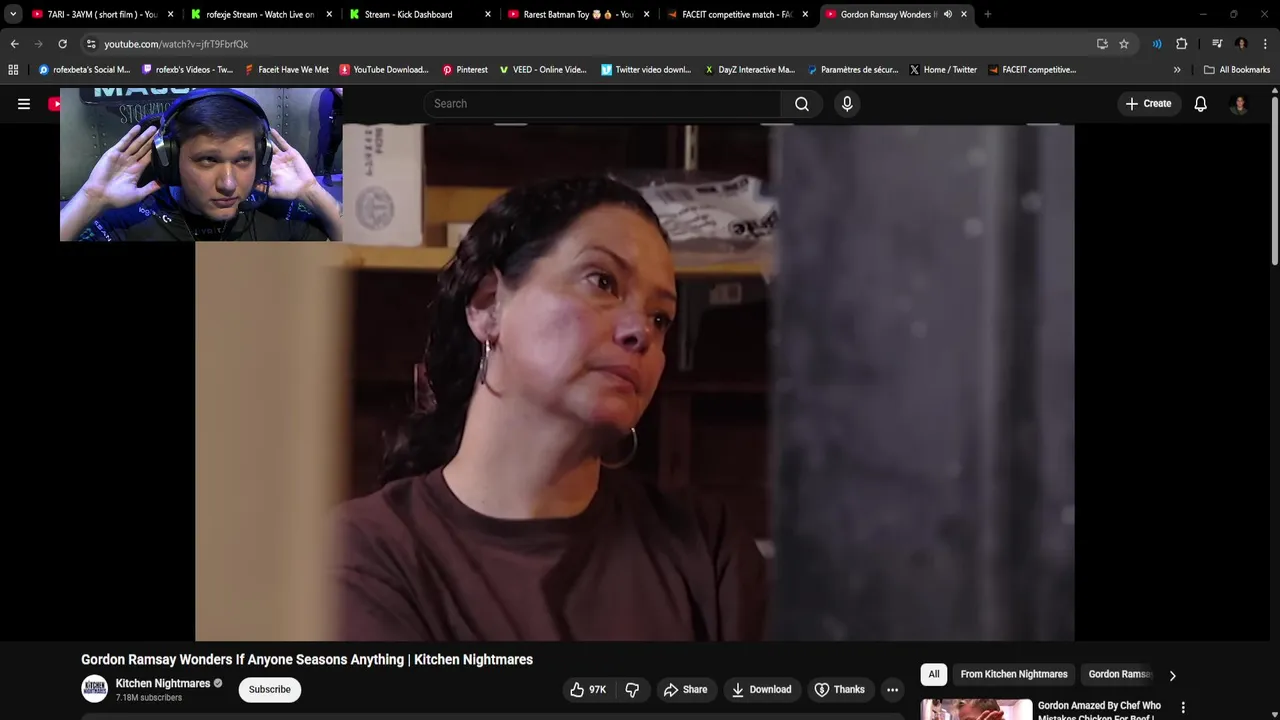The width and height of the screenshot is (1280, 720).
Task: Select the All filter chip
Action: coord(934,675)
